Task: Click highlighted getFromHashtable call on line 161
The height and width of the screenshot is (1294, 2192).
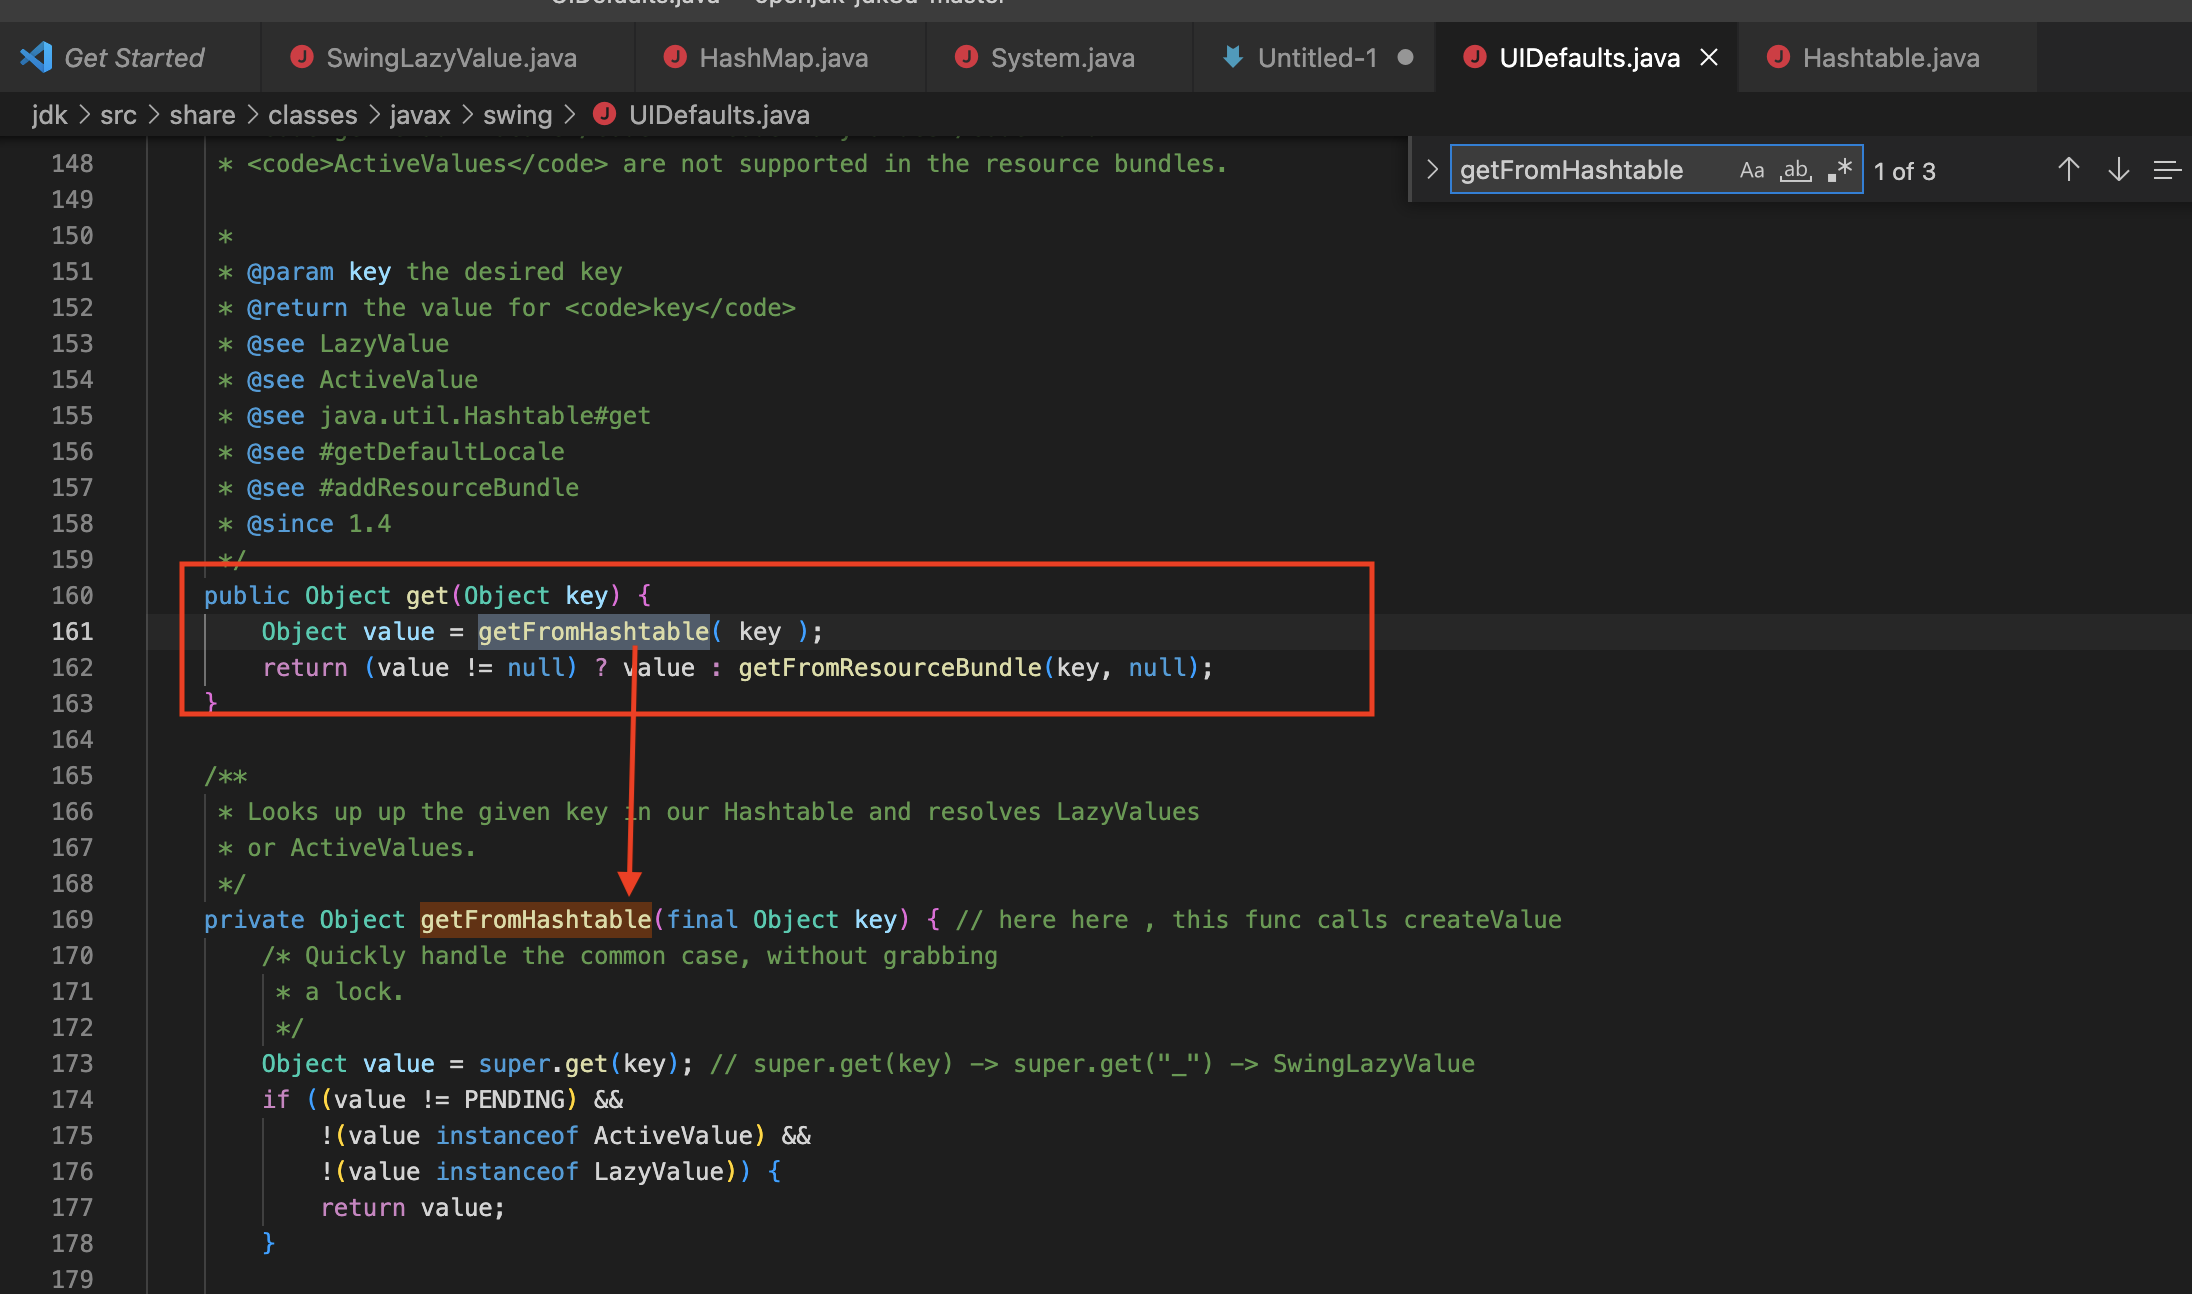Action: pyautogui.click(x=593, y=631)
